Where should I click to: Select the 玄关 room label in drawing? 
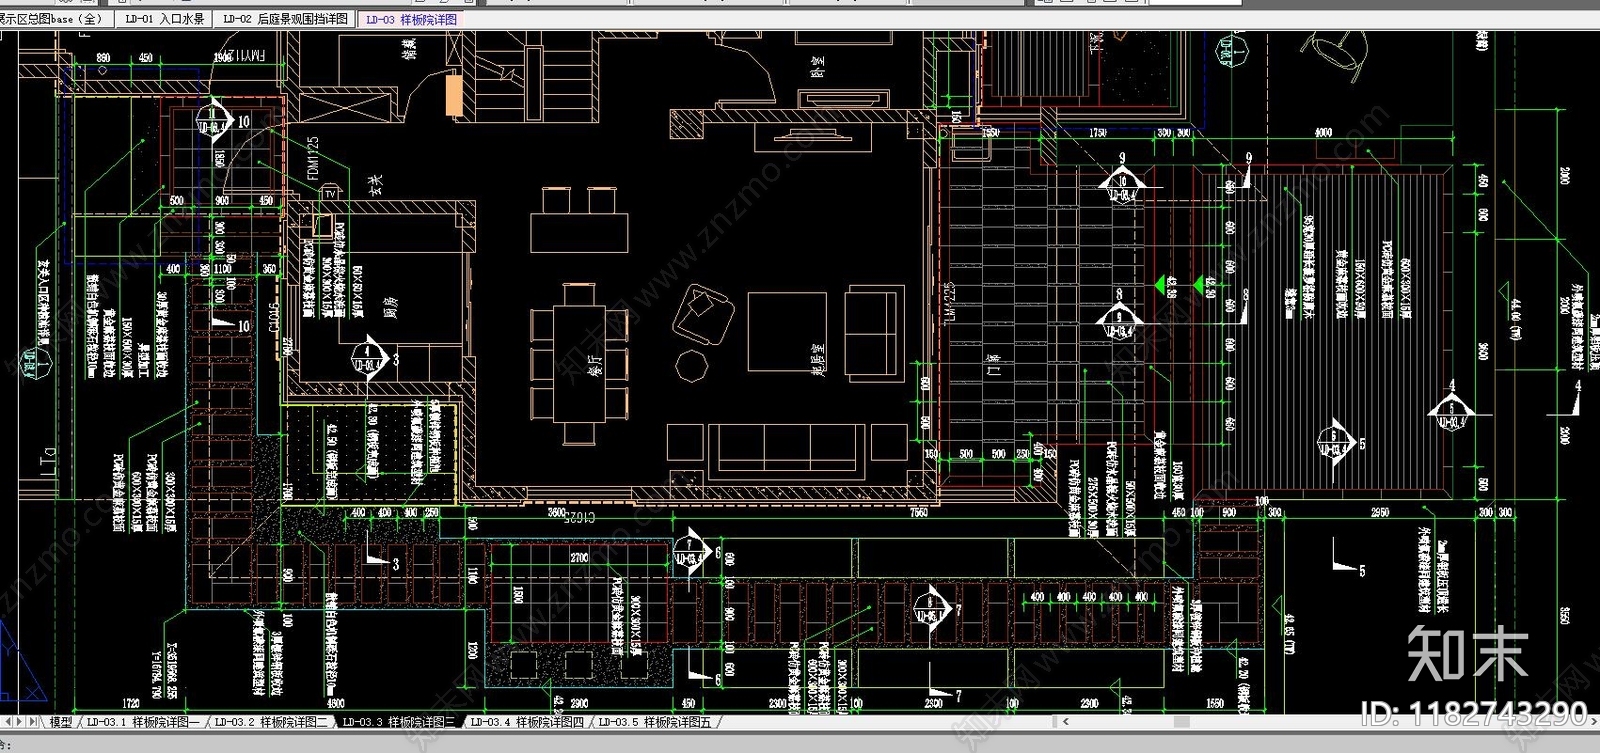tap(375, 185)
